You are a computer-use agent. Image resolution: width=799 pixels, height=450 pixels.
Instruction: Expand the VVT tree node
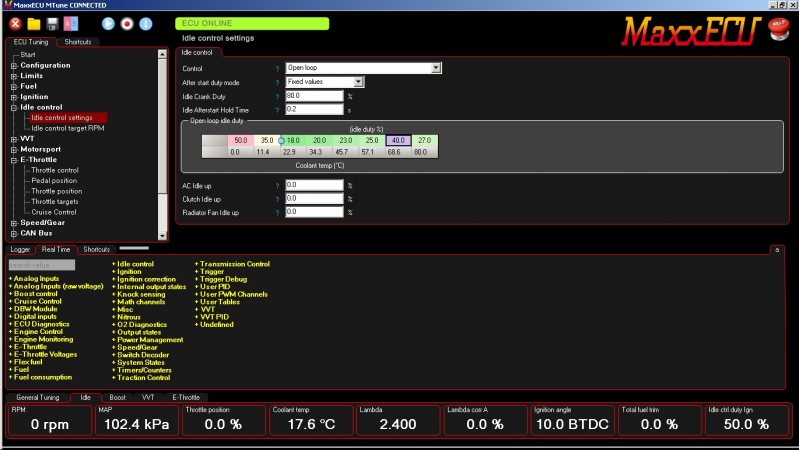pyautogui.click(x=14, y=139)
